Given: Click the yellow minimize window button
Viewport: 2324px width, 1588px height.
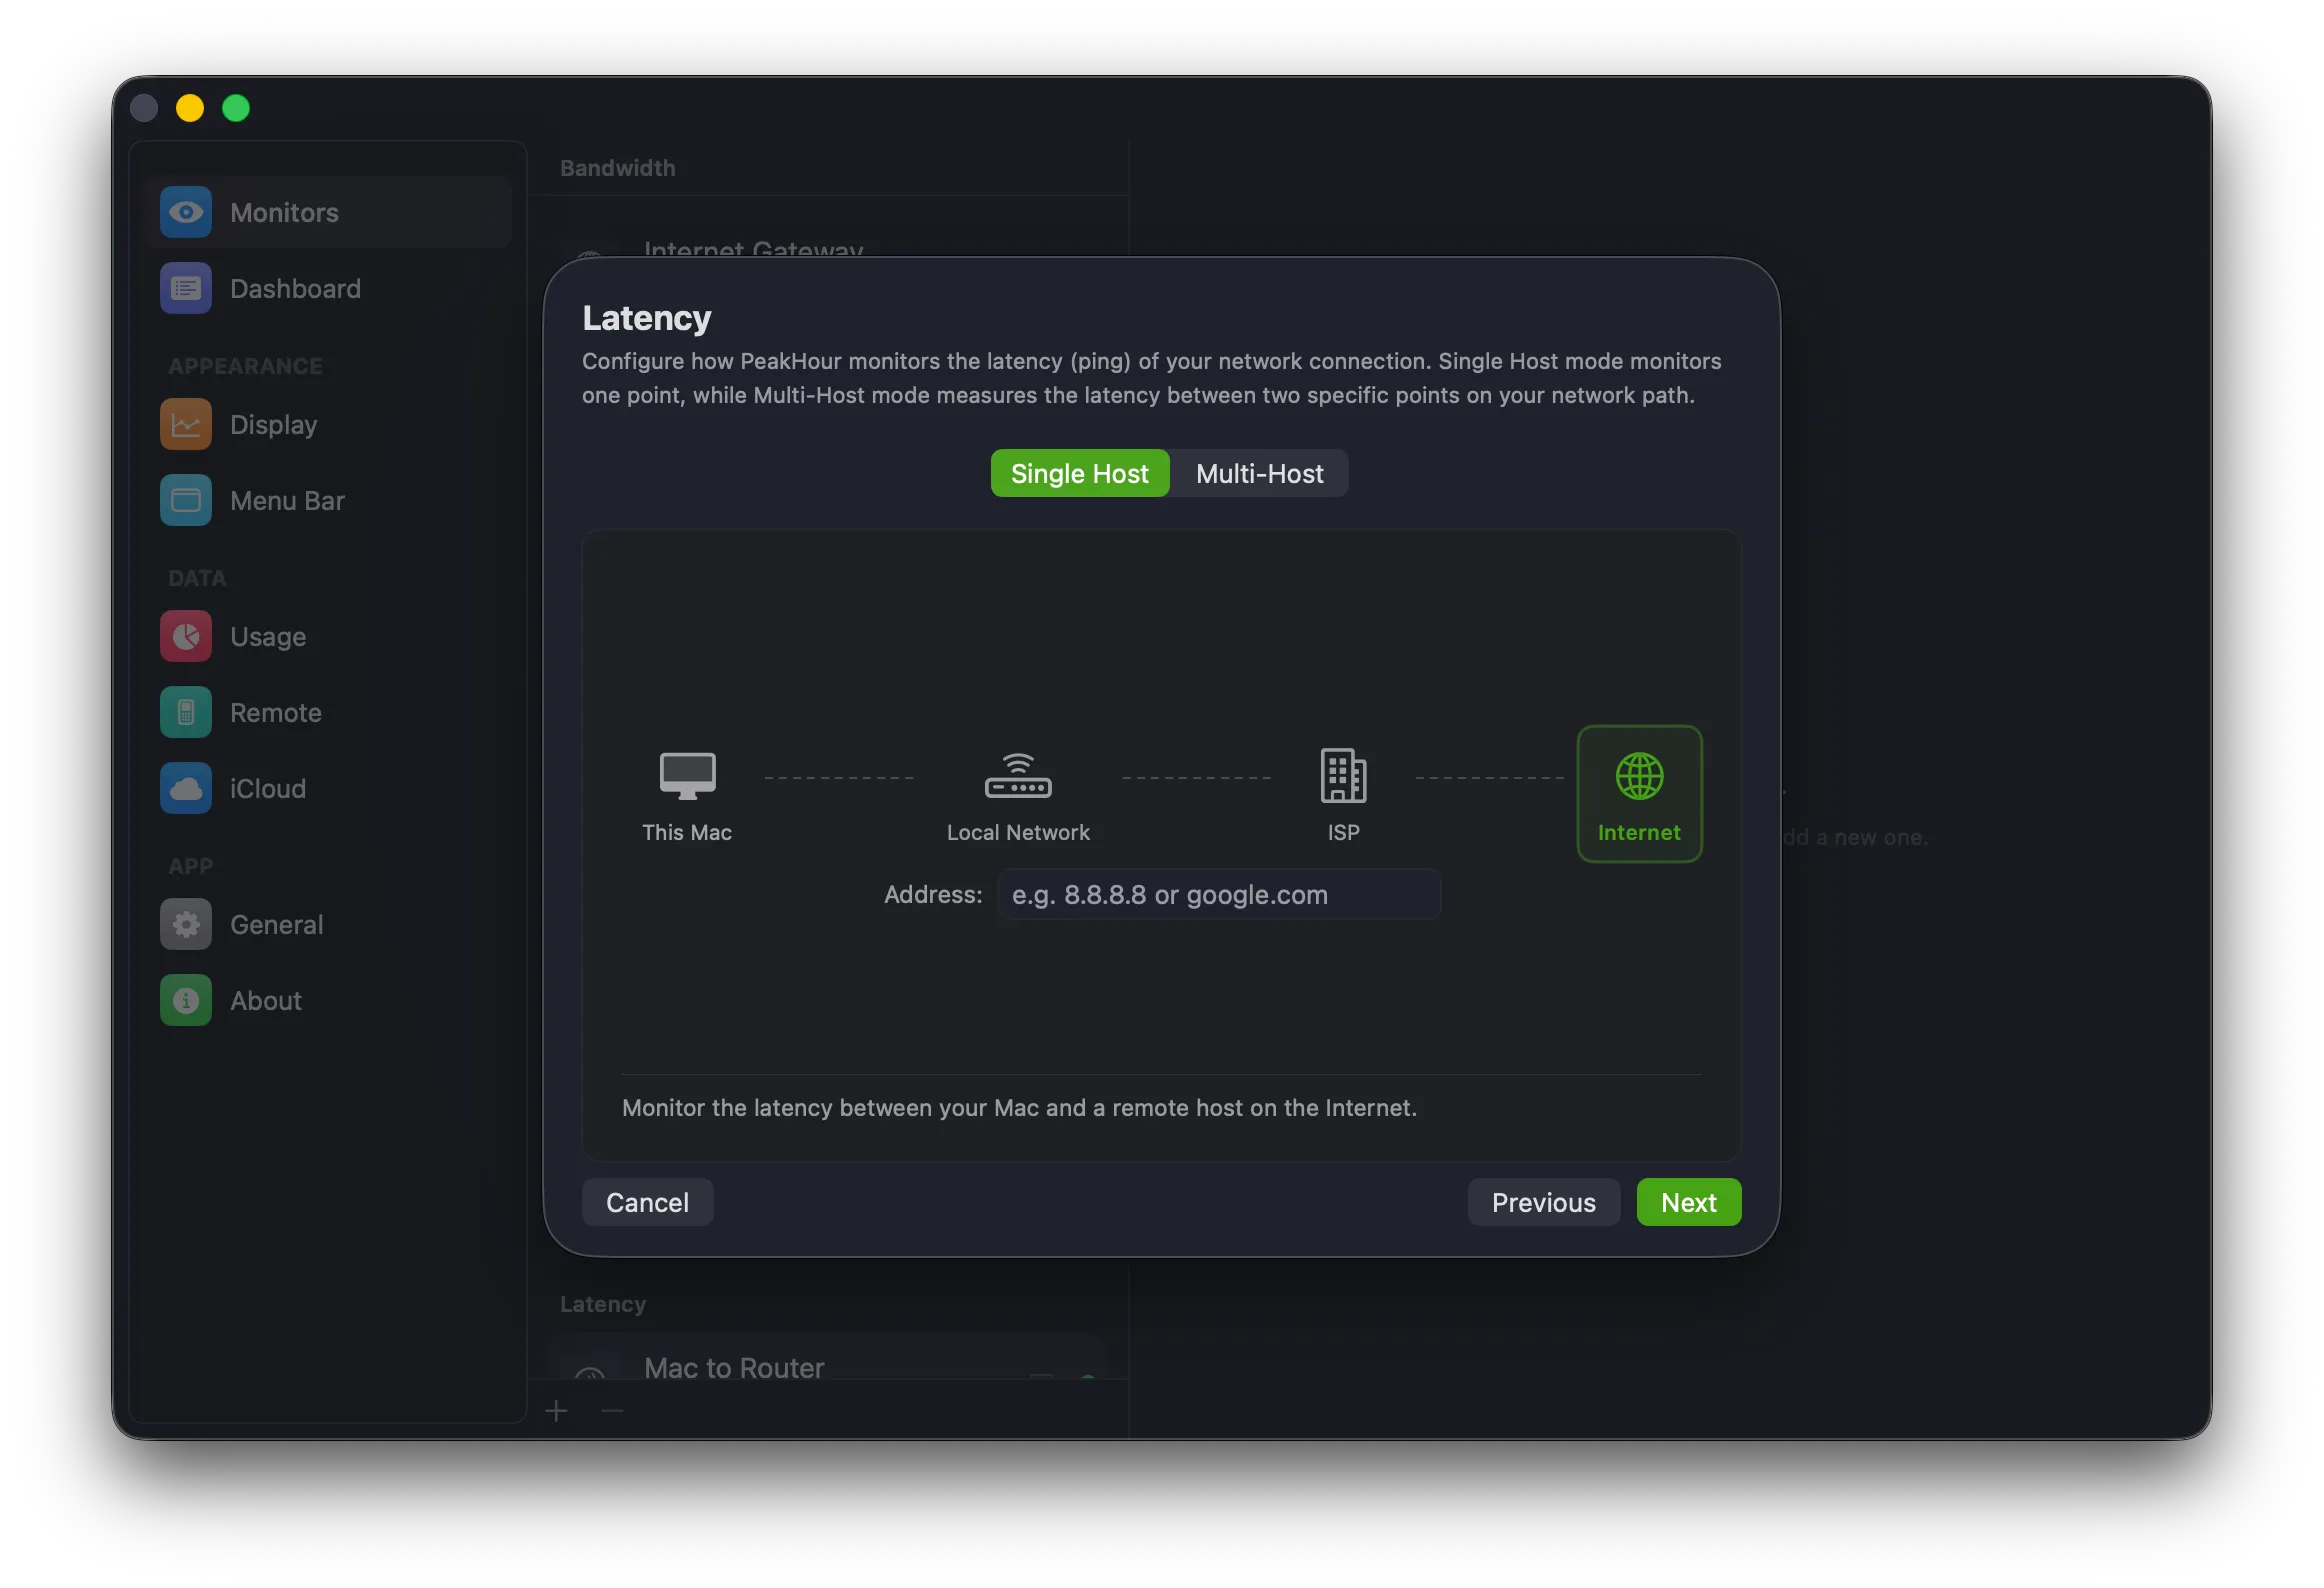Looking at the screenshot, I should click(x=190, y=107).
